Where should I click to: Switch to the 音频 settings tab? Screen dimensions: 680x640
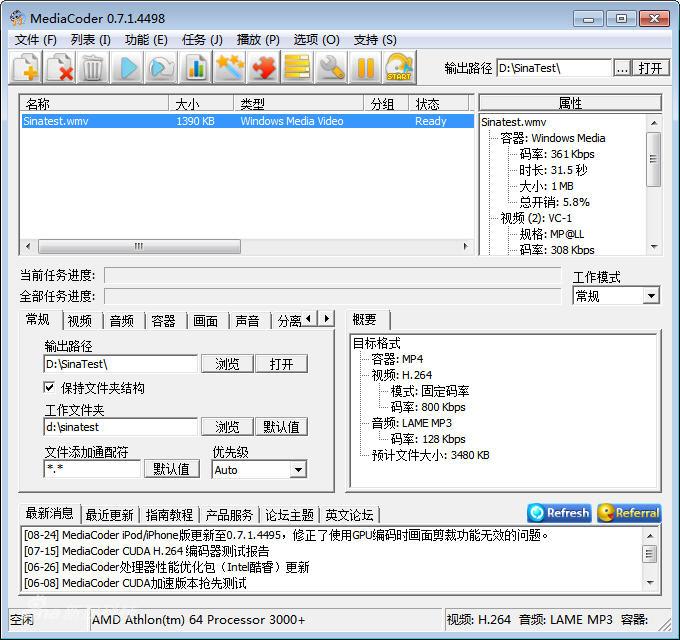point(122,321)
